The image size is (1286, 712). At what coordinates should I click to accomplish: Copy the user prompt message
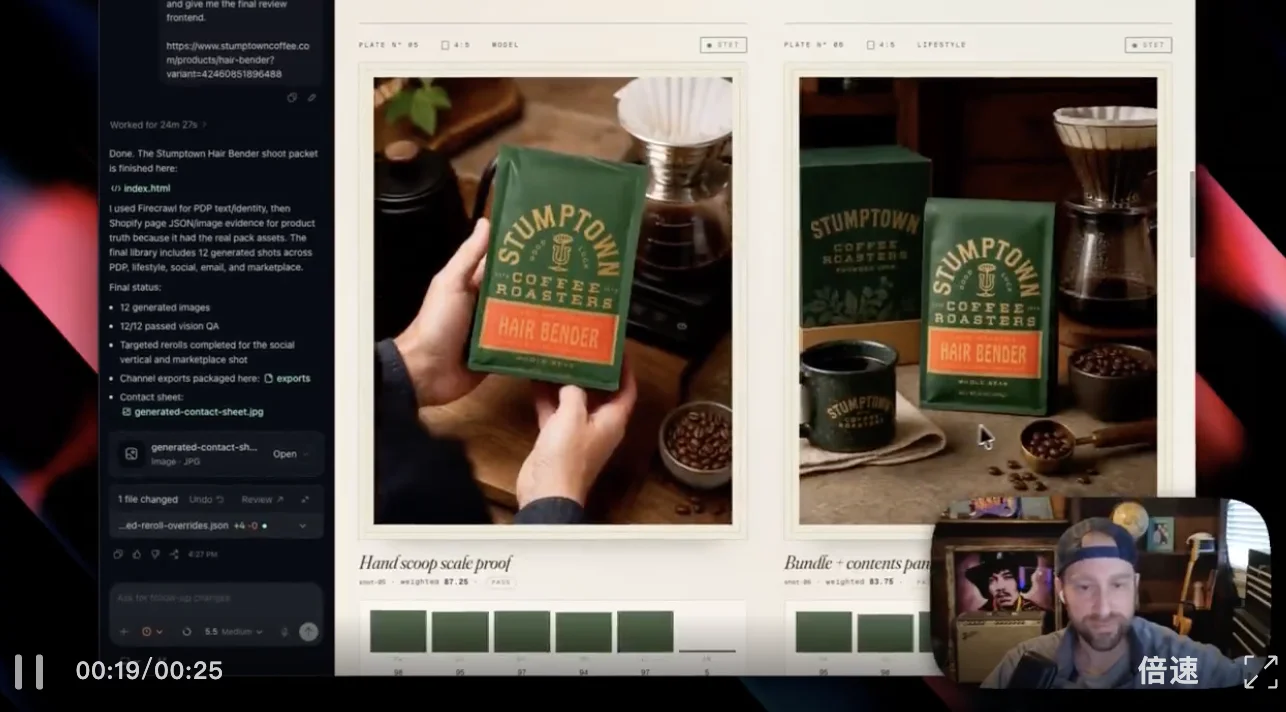292,98
